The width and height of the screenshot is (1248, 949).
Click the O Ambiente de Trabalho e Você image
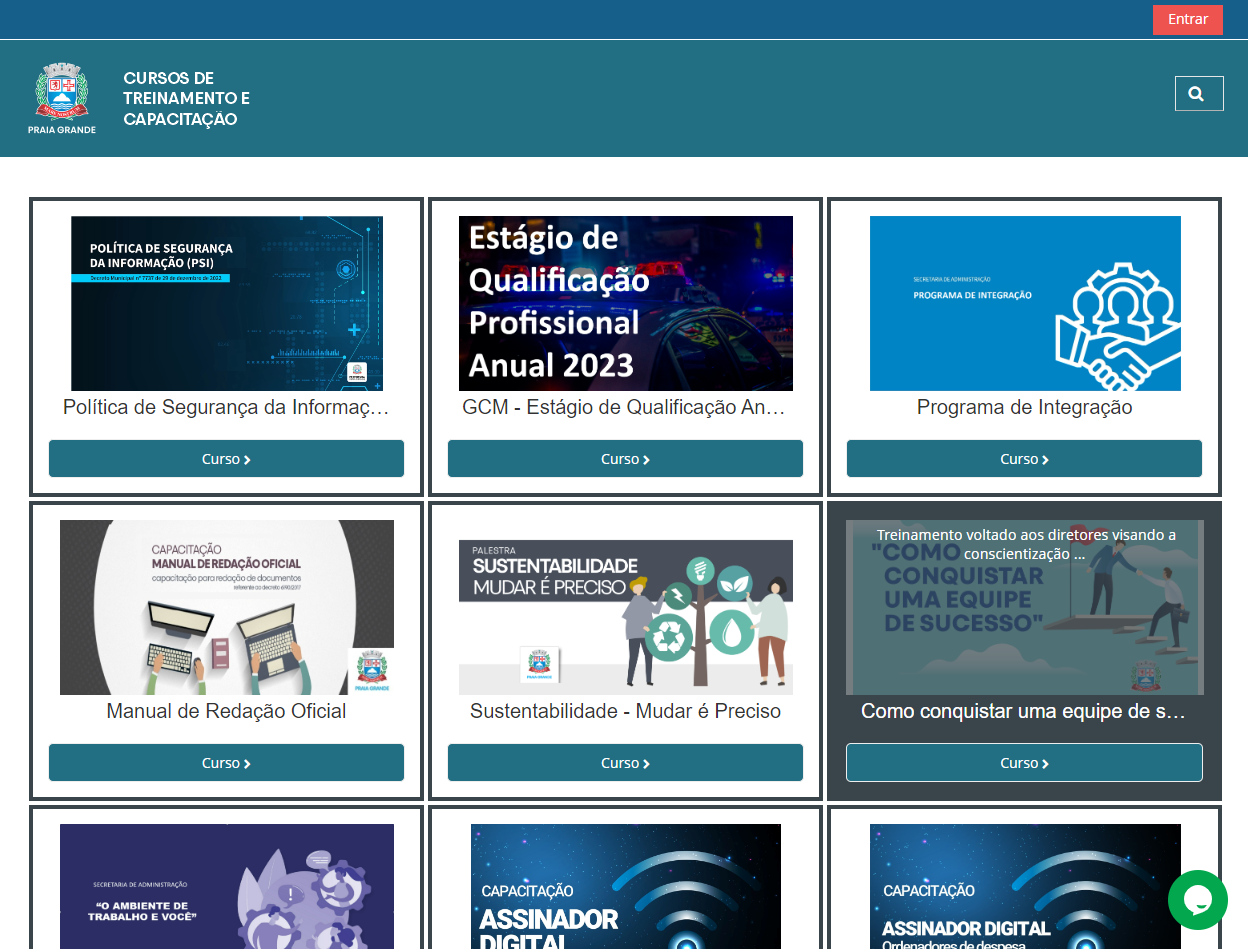(226, 886)
